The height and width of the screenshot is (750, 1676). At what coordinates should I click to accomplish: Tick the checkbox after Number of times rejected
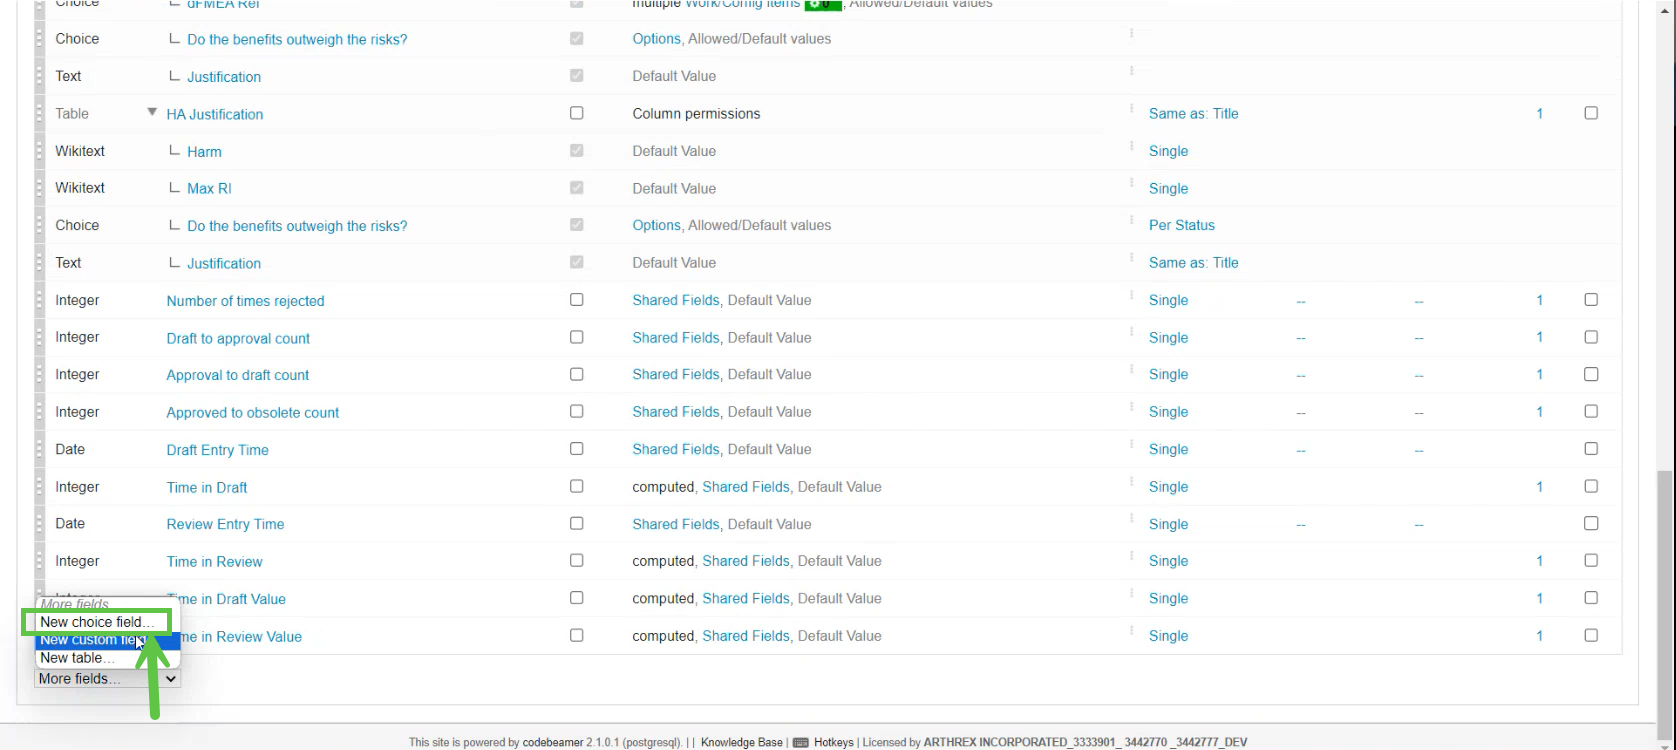click(576, 300)
